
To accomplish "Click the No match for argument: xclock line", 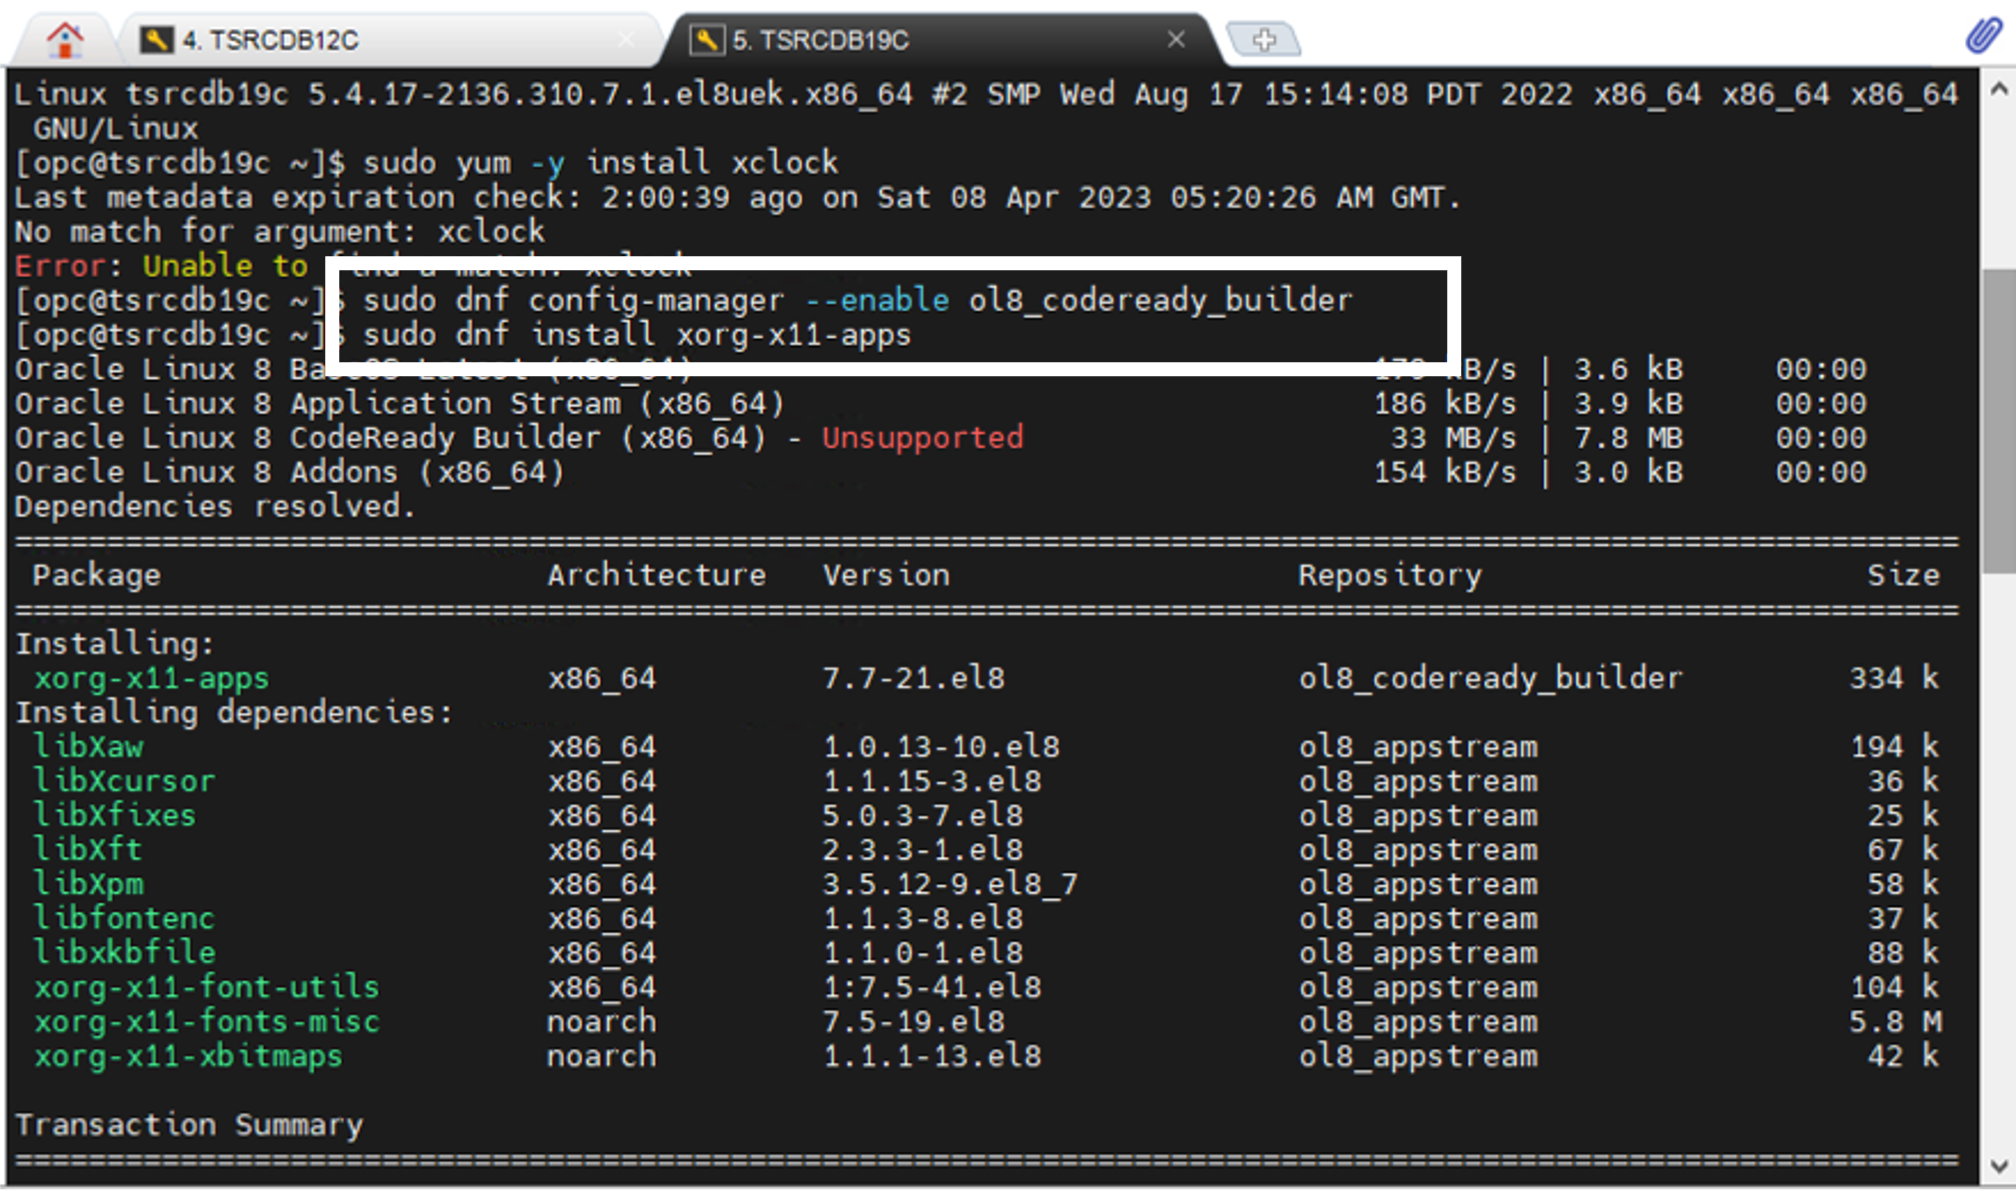I will tap(280, 231).
